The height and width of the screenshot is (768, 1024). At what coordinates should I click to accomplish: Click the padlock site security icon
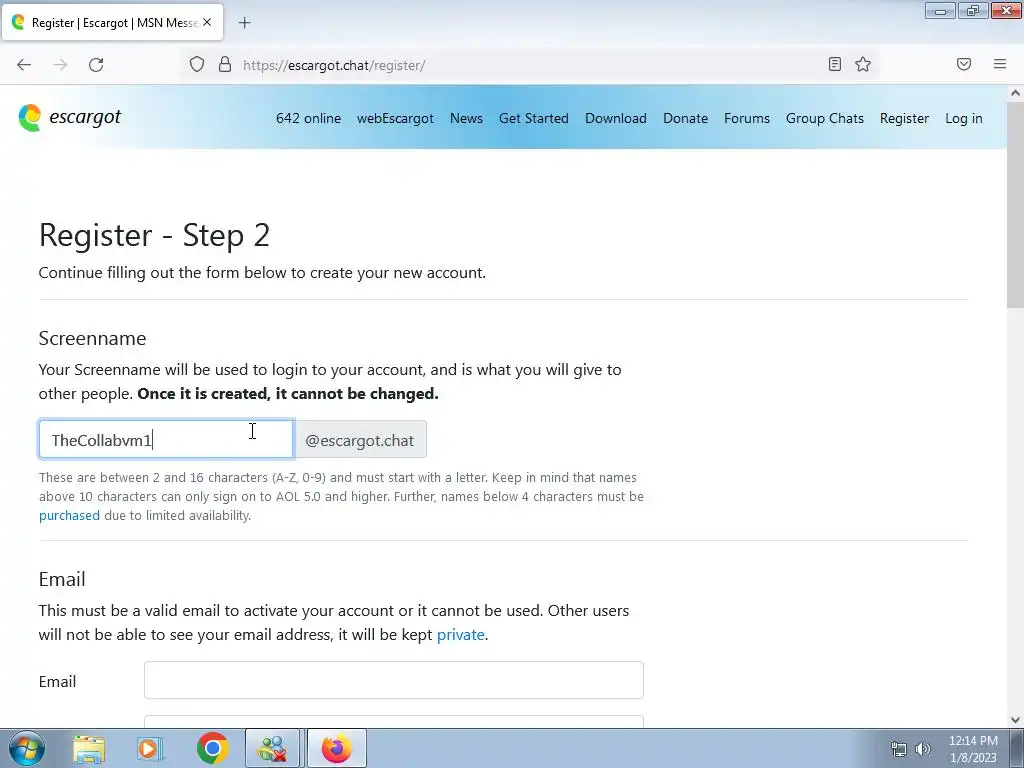point(225,65)
